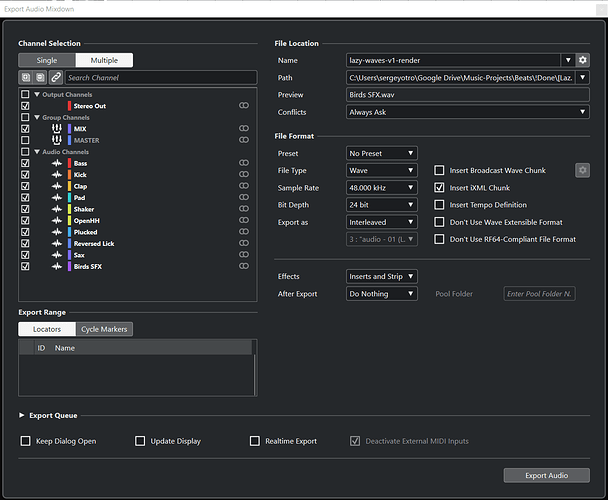Switch to the Single channel tab
Image resolution: width=608 pixels, height=500 pixels.
(x=47, y=60)
